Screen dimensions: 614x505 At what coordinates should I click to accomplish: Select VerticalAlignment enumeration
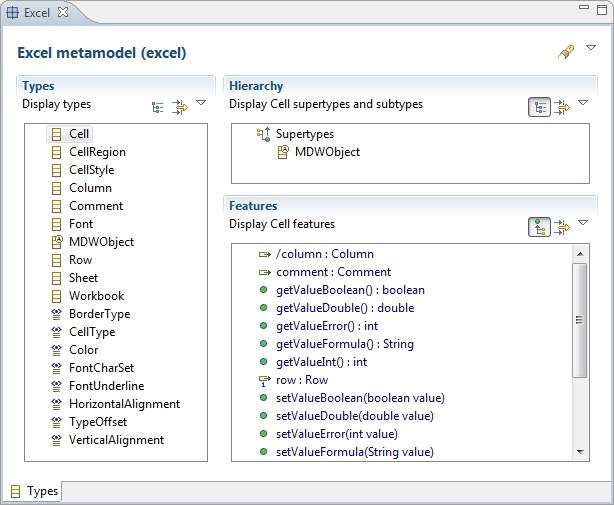[116, 440]
